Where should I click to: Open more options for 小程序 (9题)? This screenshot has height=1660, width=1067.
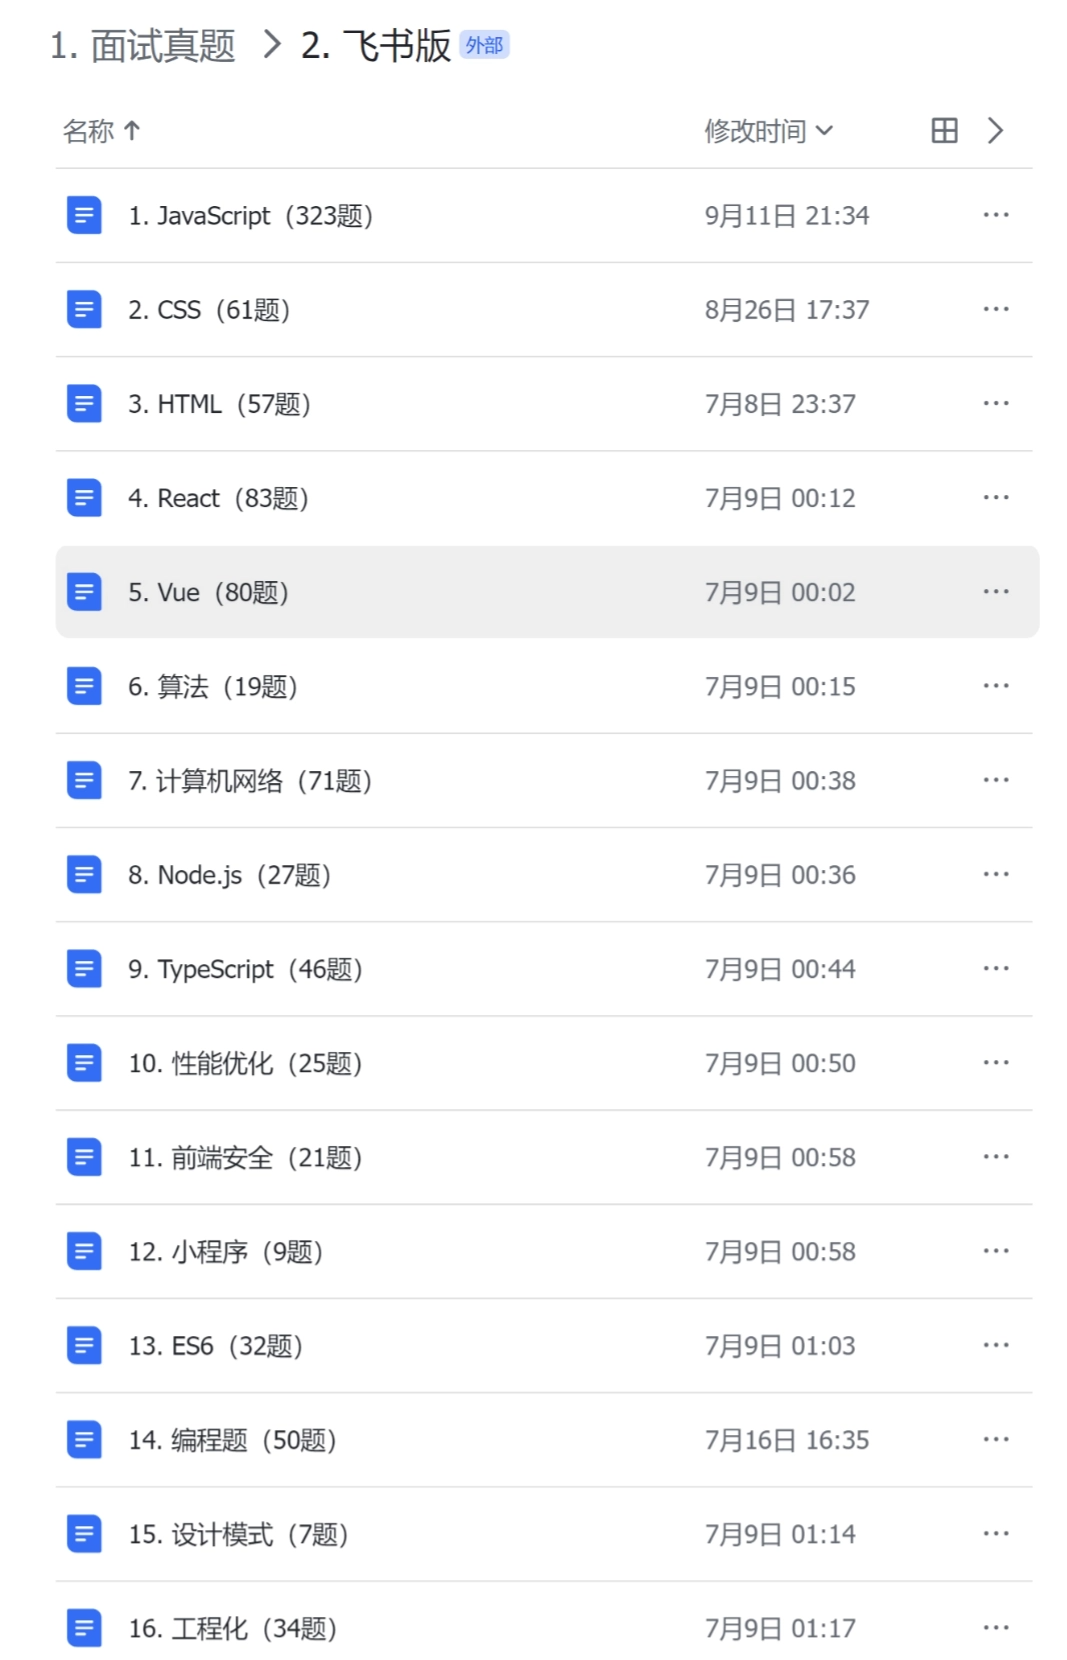(x=995, y=1251)
